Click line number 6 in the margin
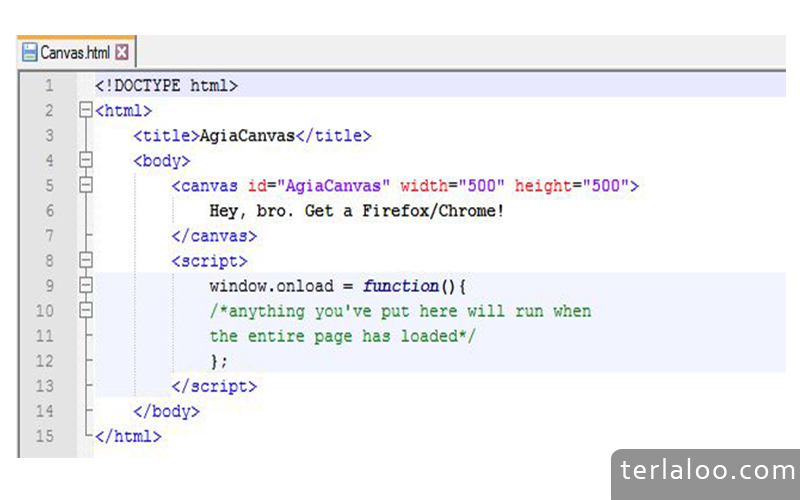 (x=49, y=211)
